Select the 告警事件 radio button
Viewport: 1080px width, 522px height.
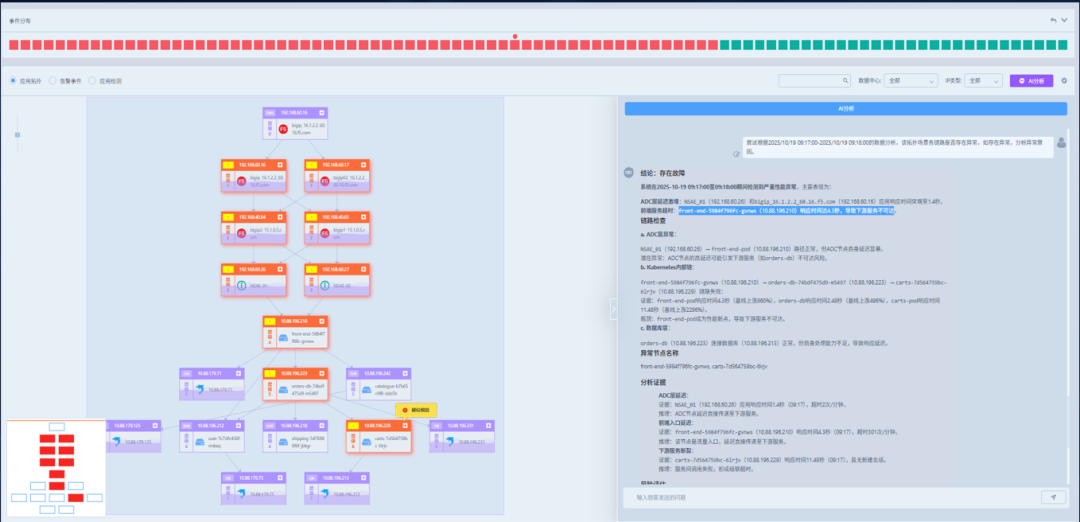[x=53, y=81]
